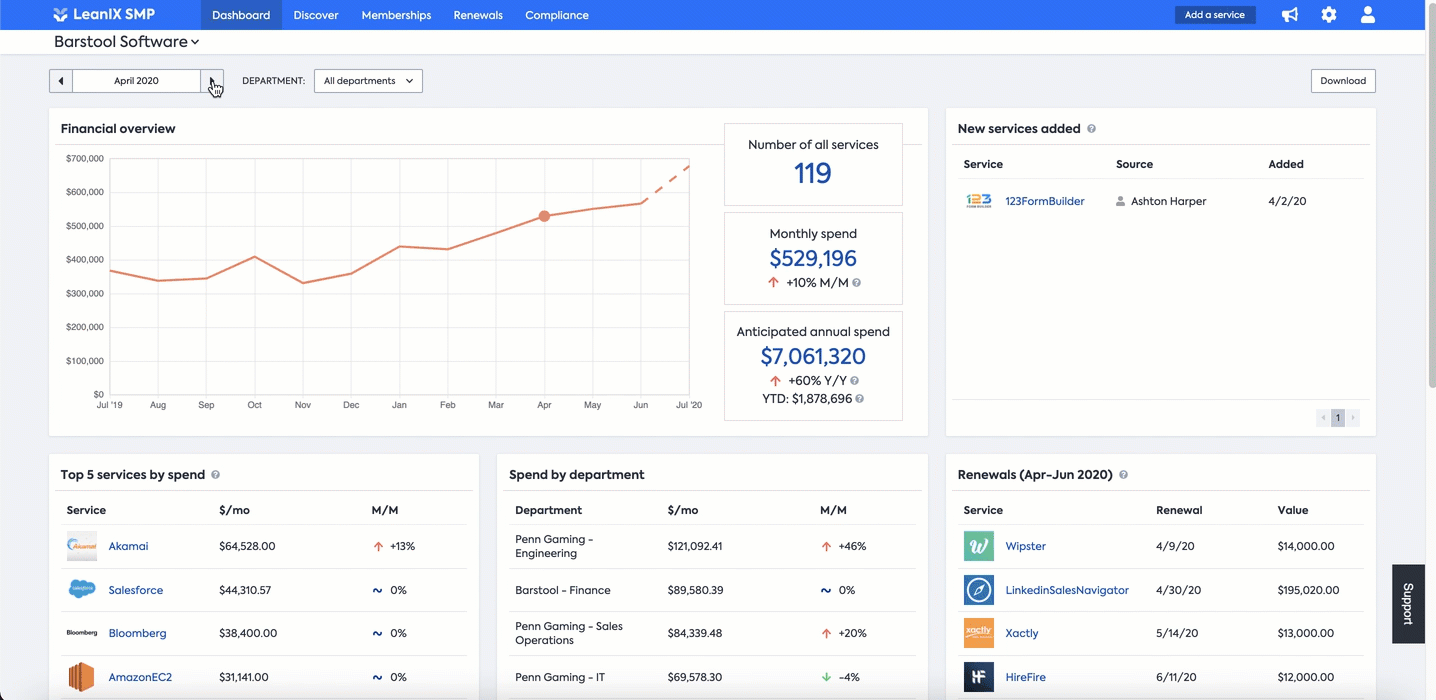Open the user profile icon
Image resolution: width=1436 pixels, height=700 pixels.
(x=1368, y=15)
